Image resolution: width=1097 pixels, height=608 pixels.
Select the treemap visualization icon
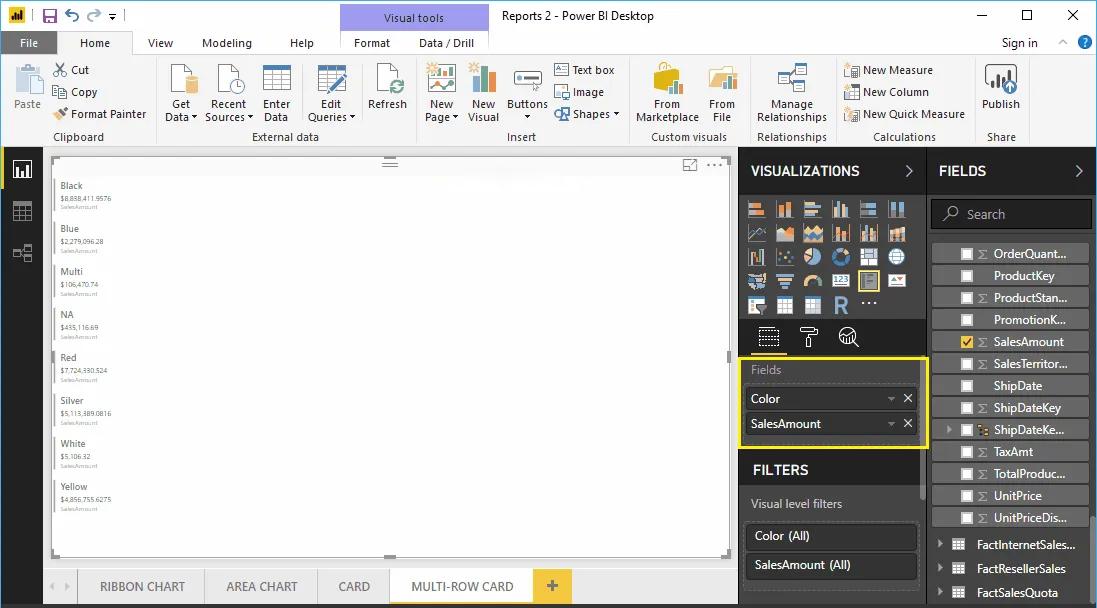click(867, 257)
